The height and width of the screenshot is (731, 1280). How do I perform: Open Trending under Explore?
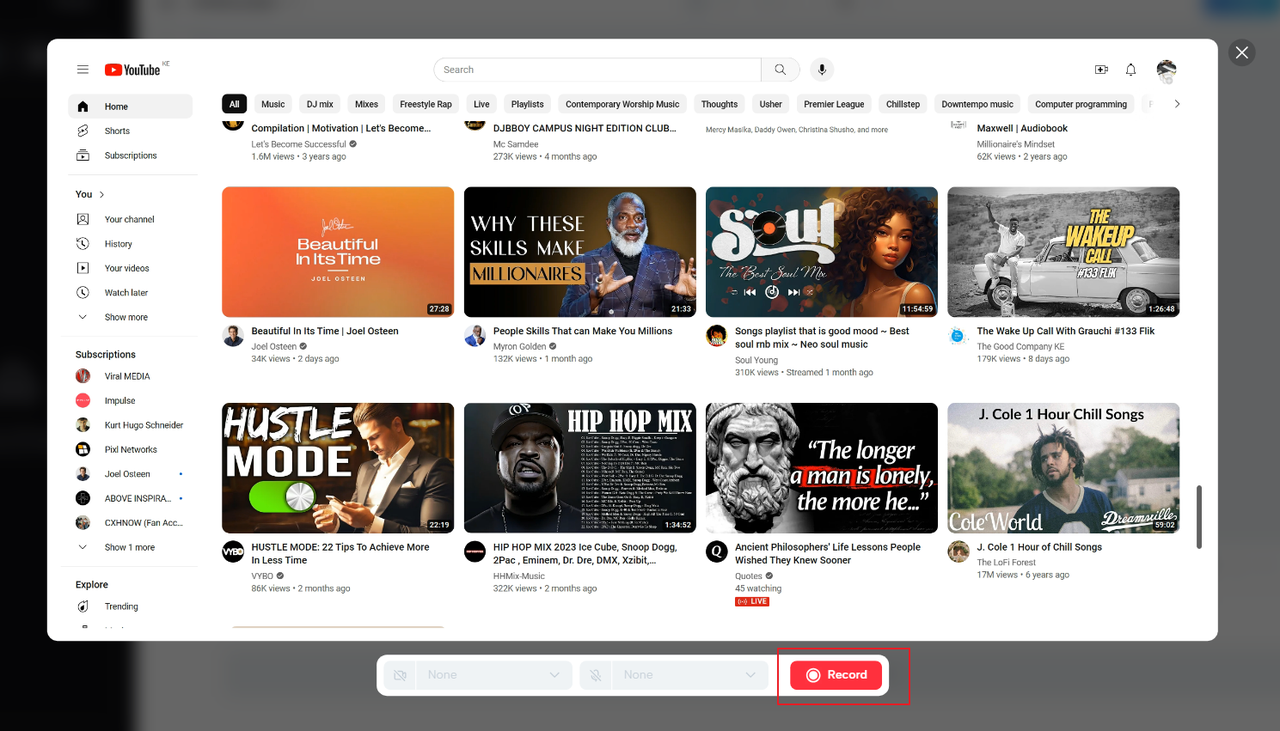pyautogui.click(x=130, y=607)
